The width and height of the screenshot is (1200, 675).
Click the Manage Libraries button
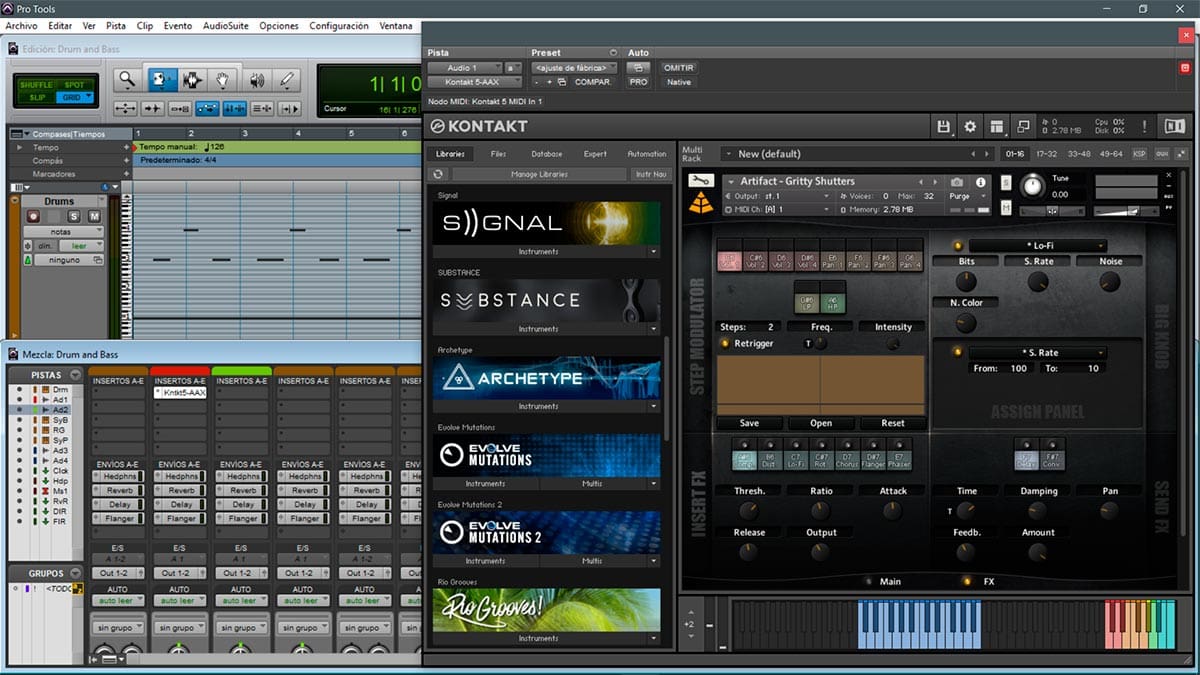click(539, 174)
